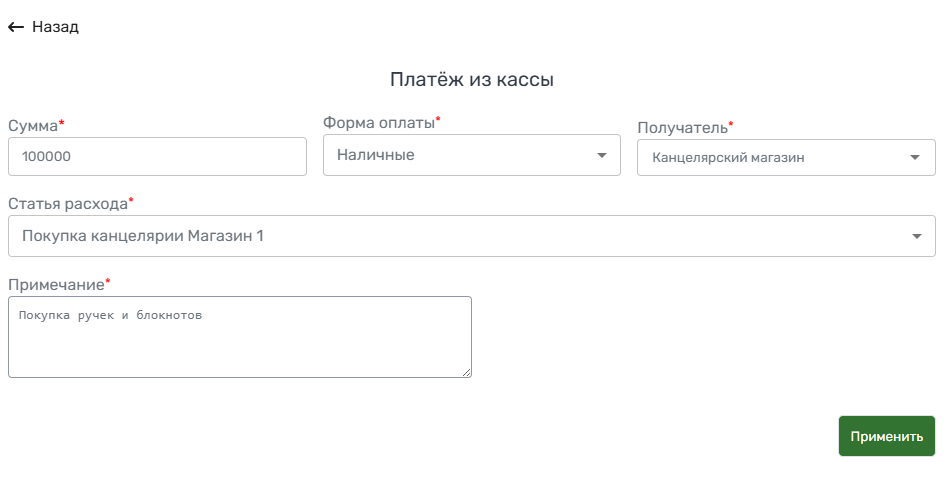Open the Форма оплаты dropdown

(471, 155)
